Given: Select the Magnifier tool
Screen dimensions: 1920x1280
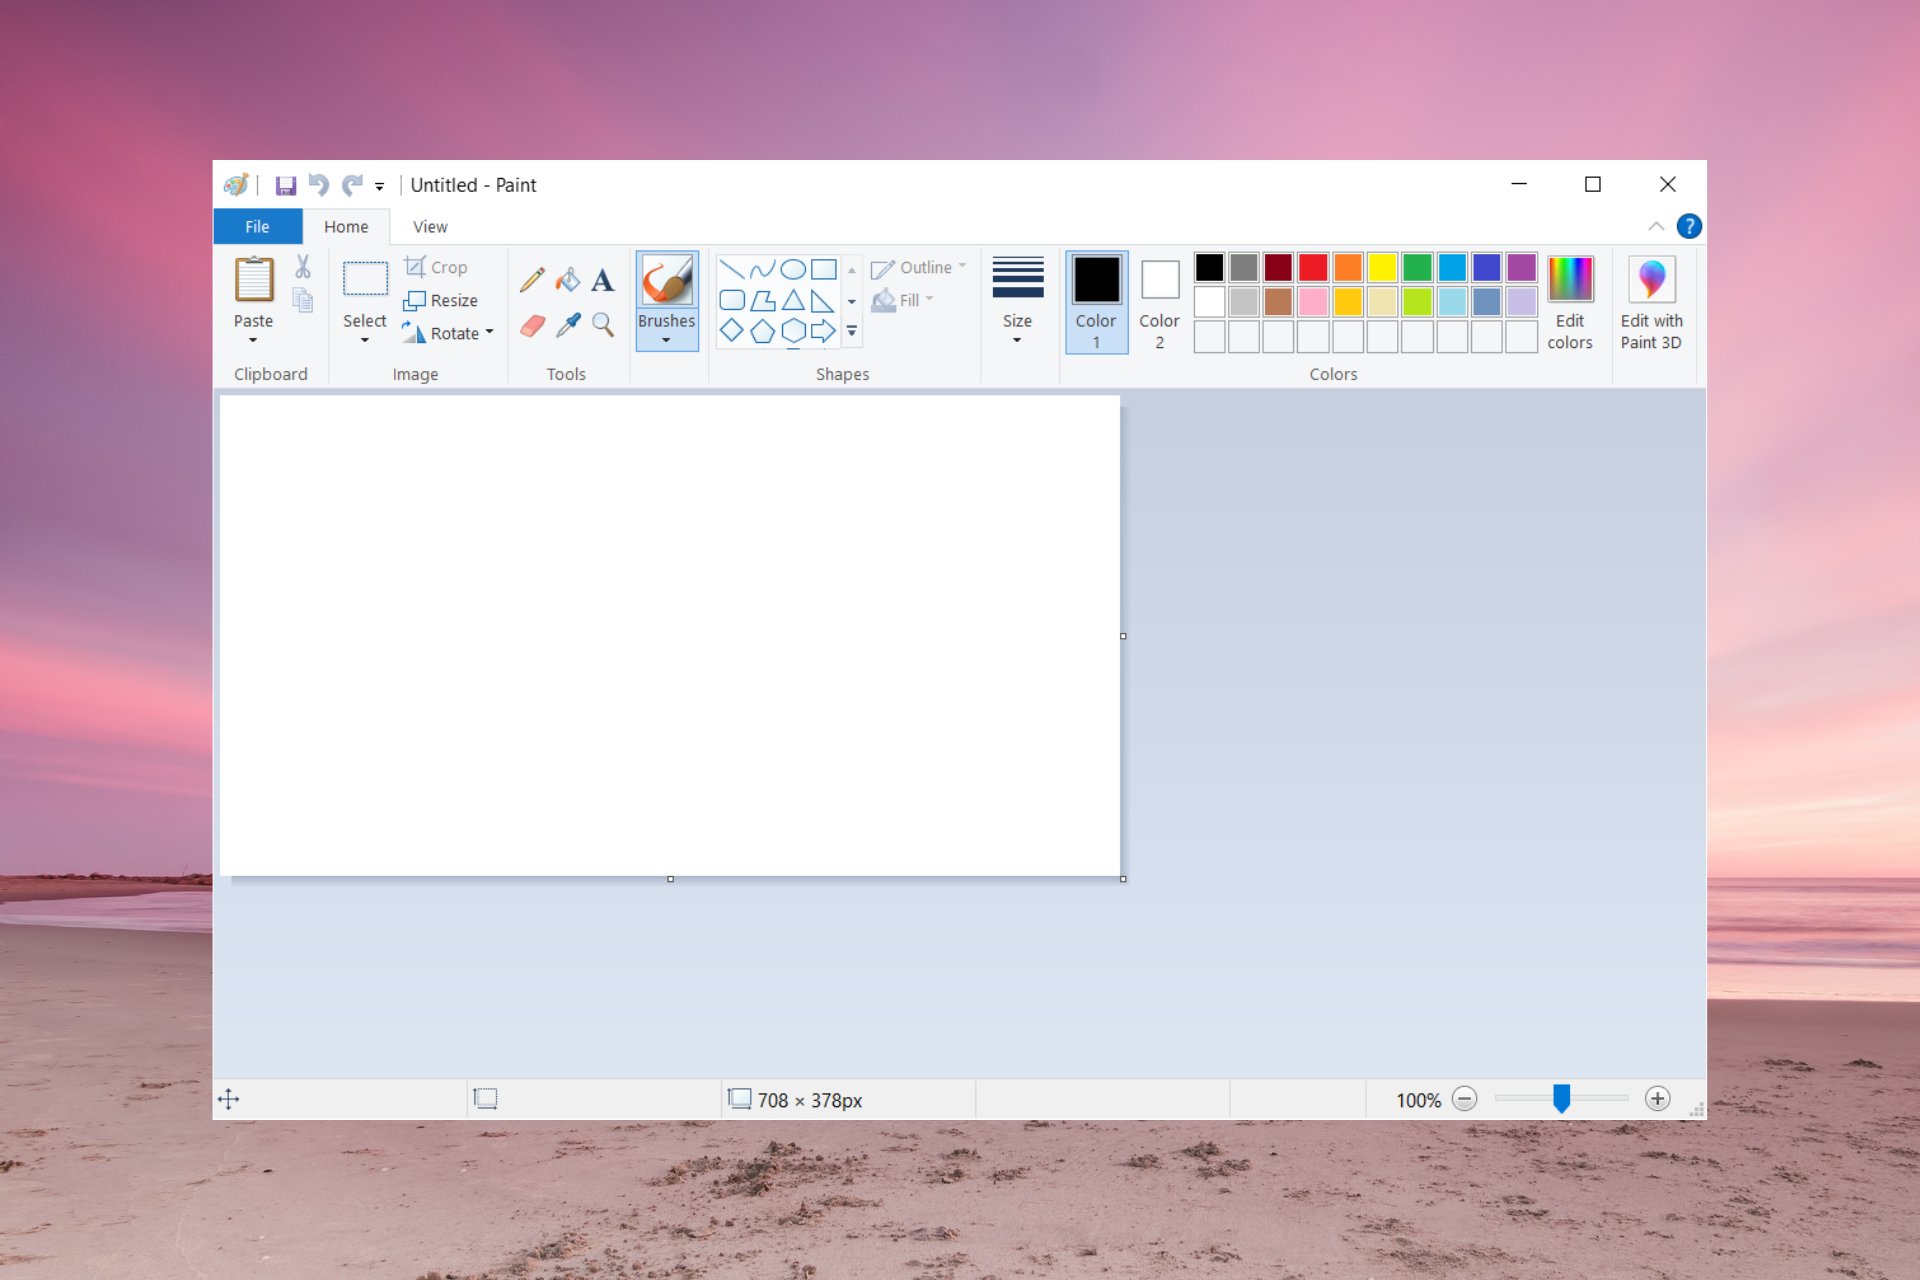Looking at the screenshot, I should [x=601, y=321].
